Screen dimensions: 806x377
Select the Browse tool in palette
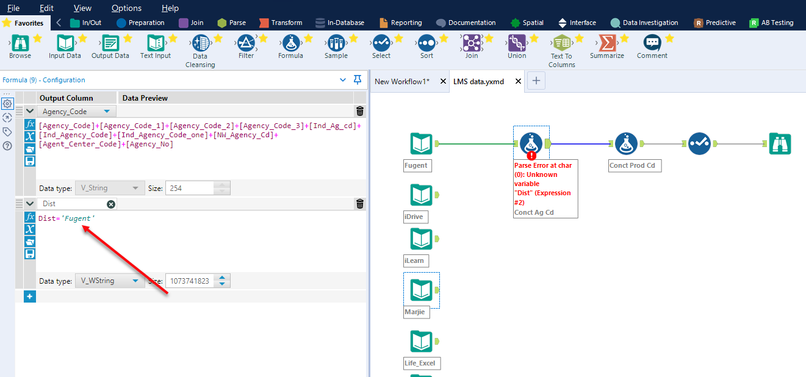point(20,43)
